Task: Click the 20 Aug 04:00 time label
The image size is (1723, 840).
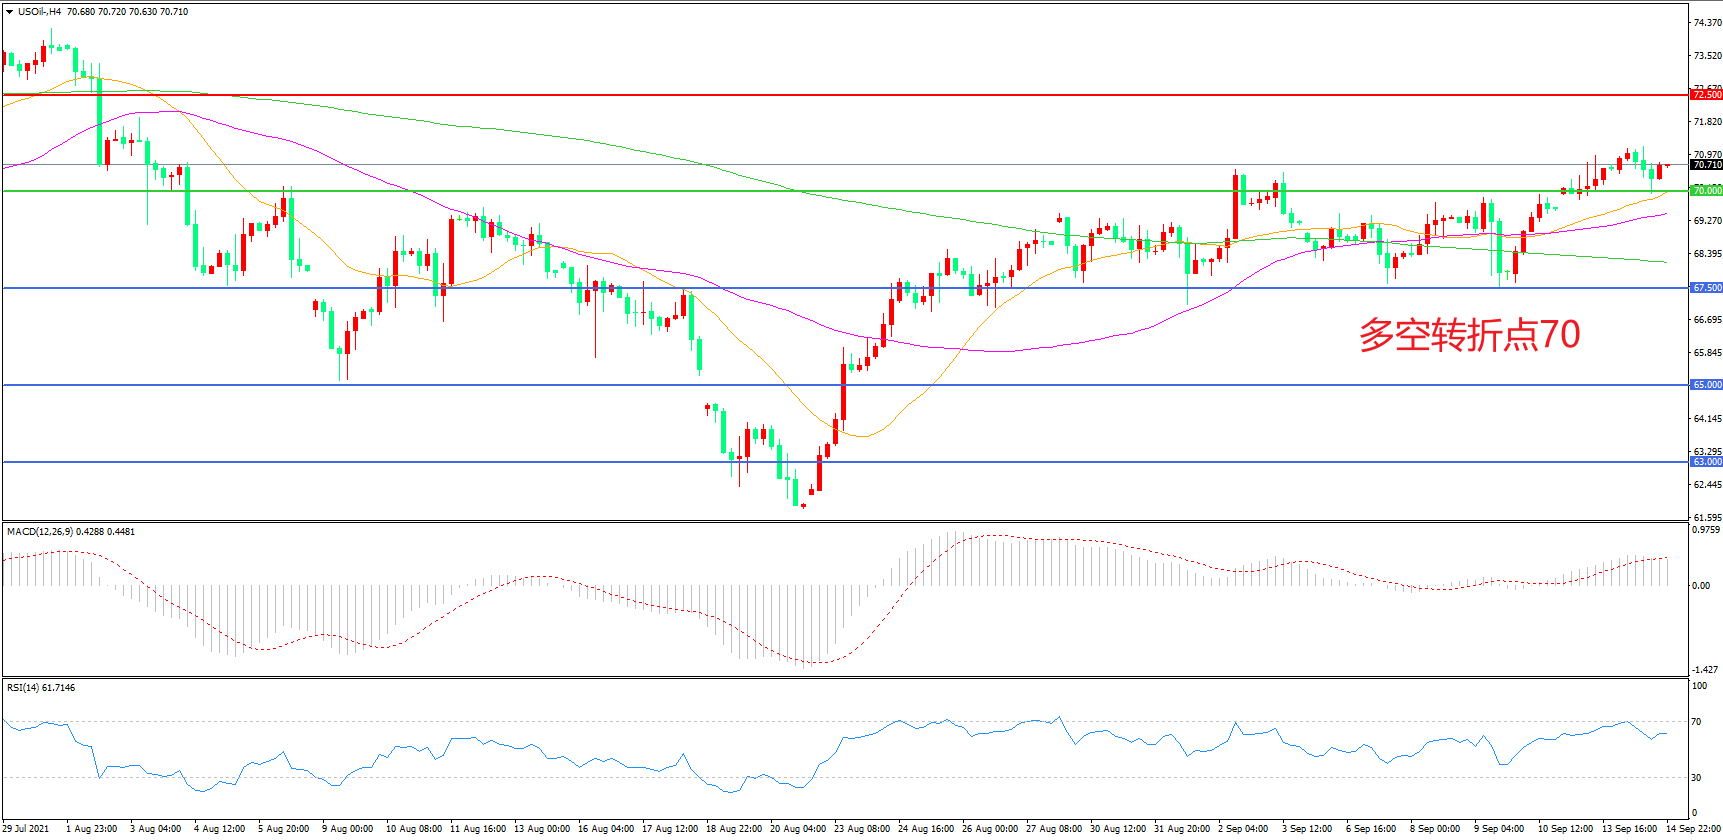Action: tap(797, 829)
